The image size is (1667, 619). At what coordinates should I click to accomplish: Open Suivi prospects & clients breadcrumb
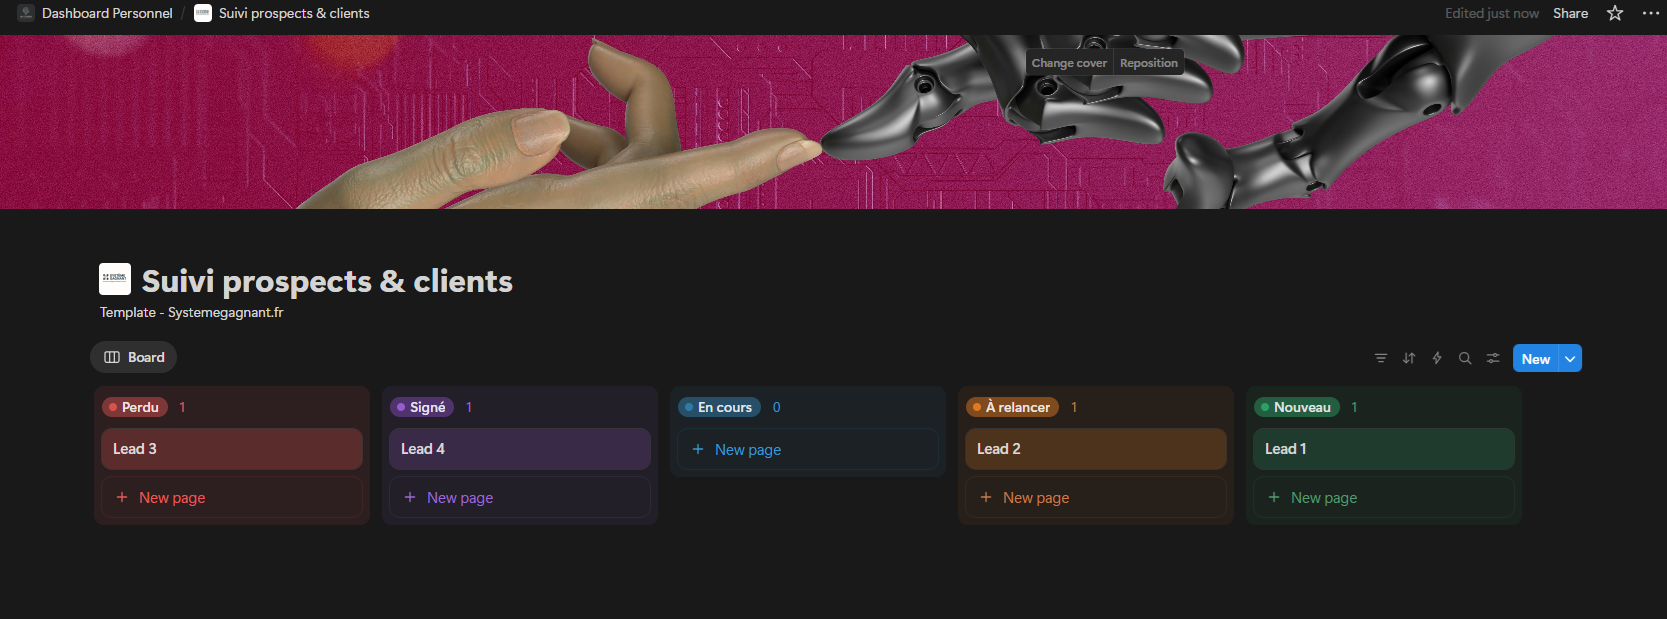[x=294, y=13]
